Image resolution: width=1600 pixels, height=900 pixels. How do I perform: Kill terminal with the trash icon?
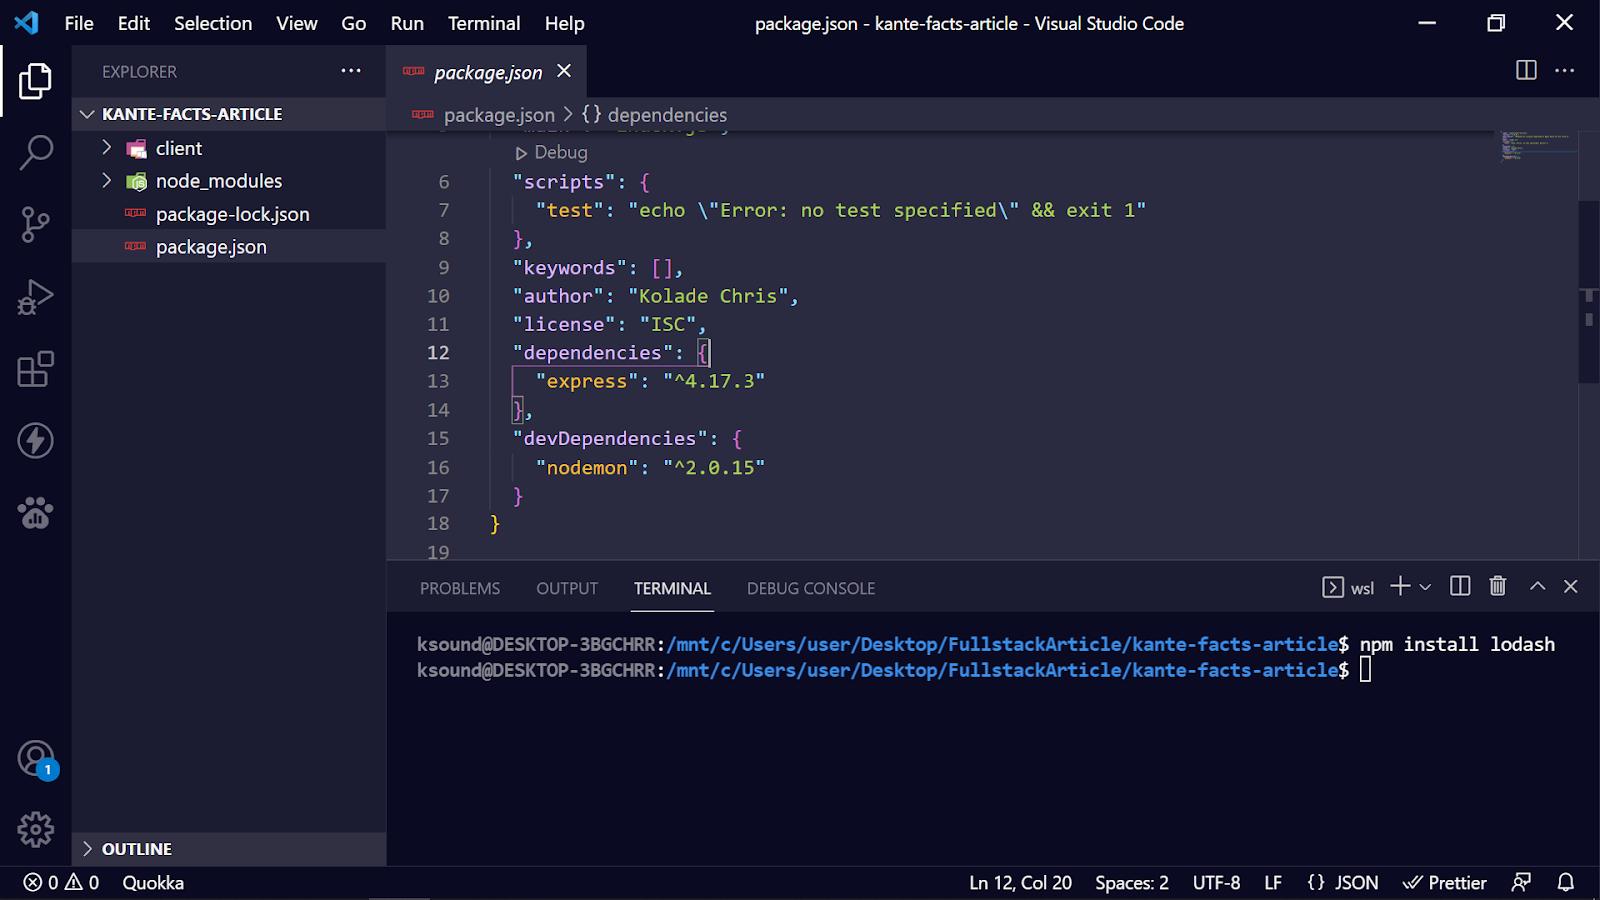click(x=1497, y=587)
